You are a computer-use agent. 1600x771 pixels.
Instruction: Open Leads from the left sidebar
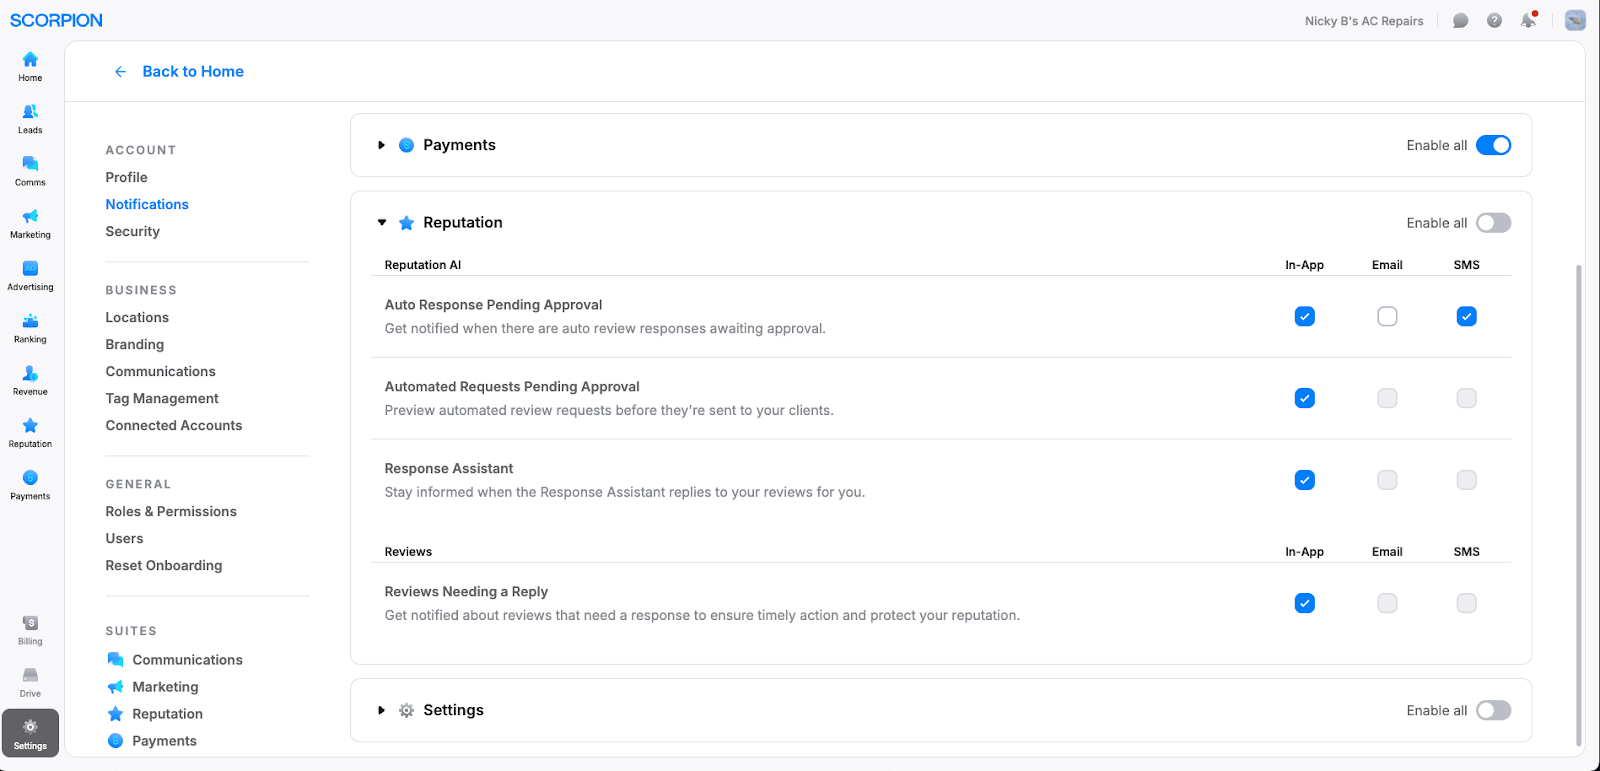30,118
